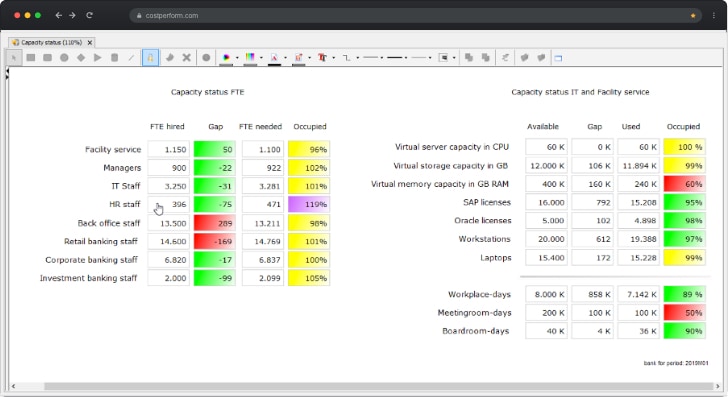Click the HR staff Occupied 119% cell
The image size is (728, 397).
309,204
